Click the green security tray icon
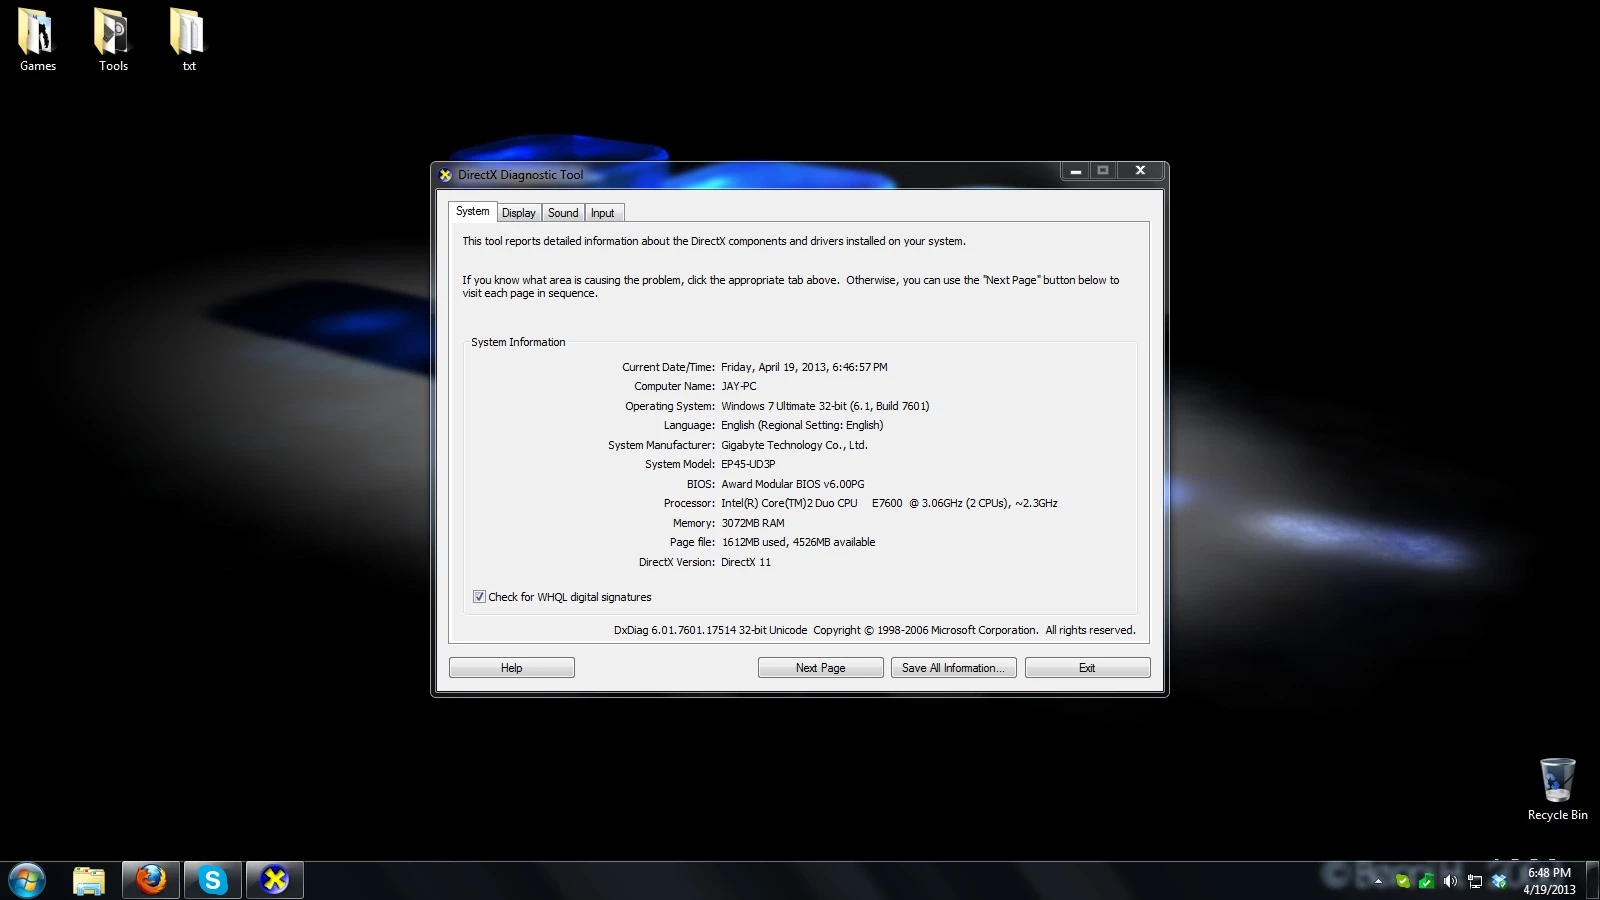 [x=1426, y=881]
